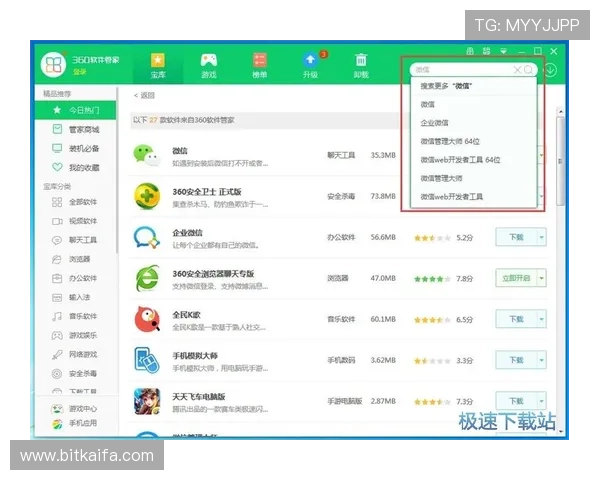Clear the search box with X icon
Image resolution: width=600 pixels, height=480 pixels.
[x=517, y=70]
